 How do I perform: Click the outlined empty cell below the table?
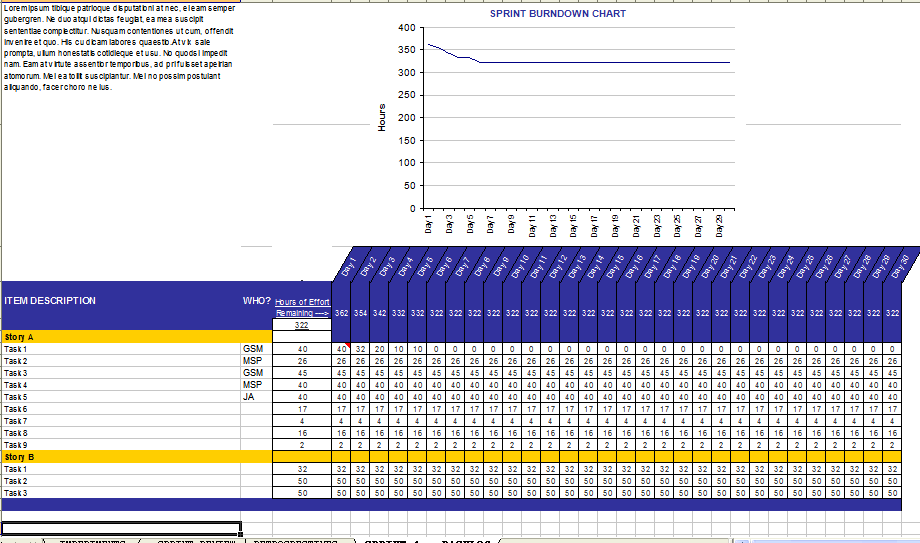[121, 527]
